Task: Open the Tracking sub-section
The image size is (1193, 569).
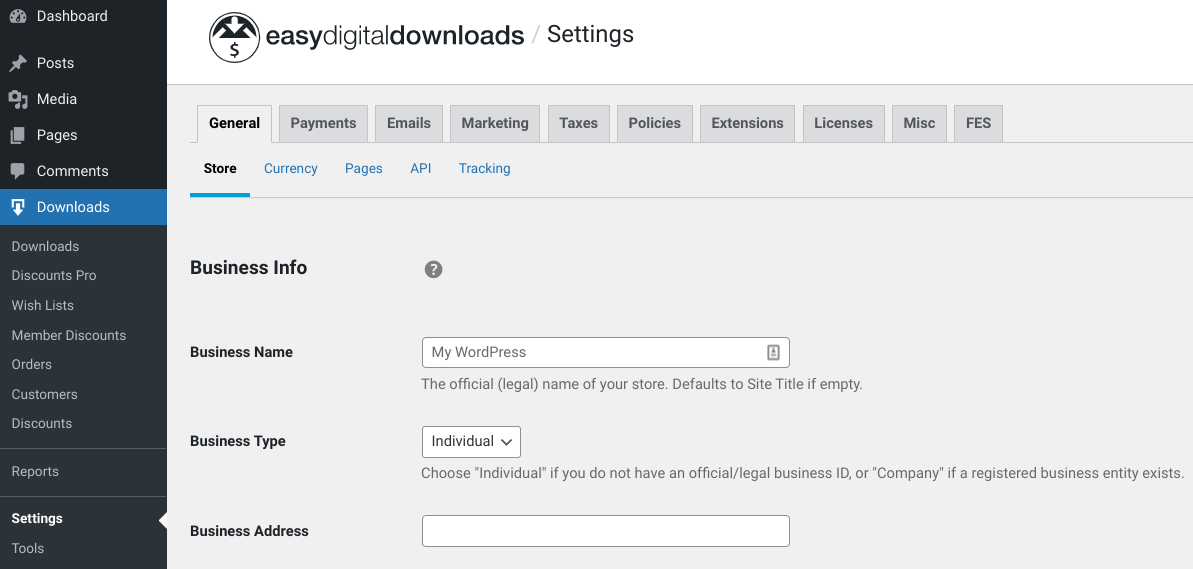Action: [485, 169]
